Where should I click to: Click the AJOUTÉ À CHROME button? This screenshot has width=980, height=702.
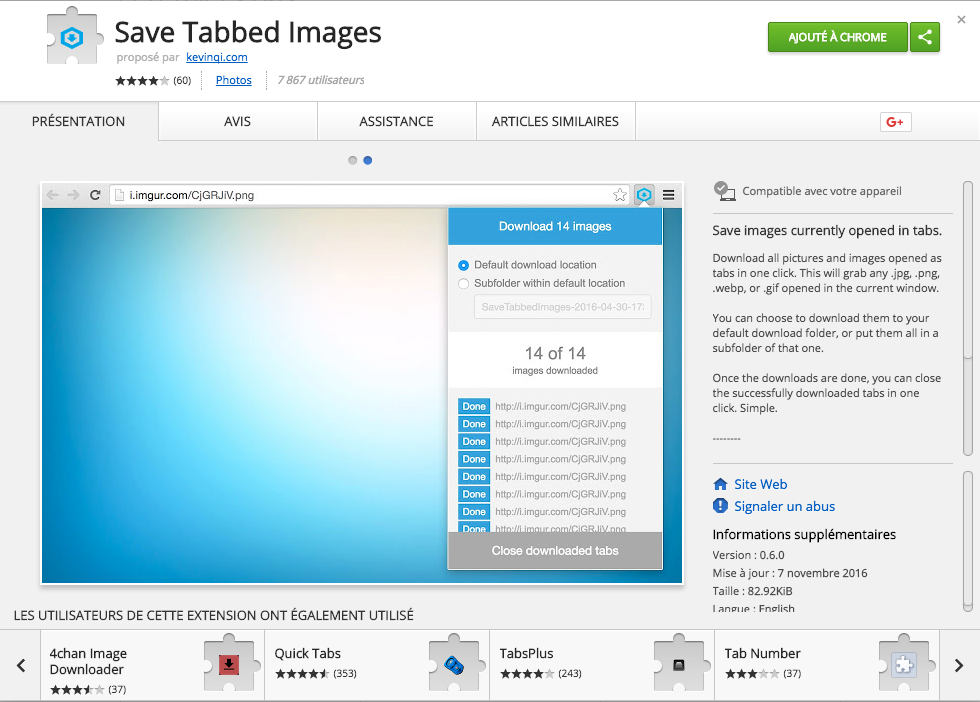[x=838, y=38]
